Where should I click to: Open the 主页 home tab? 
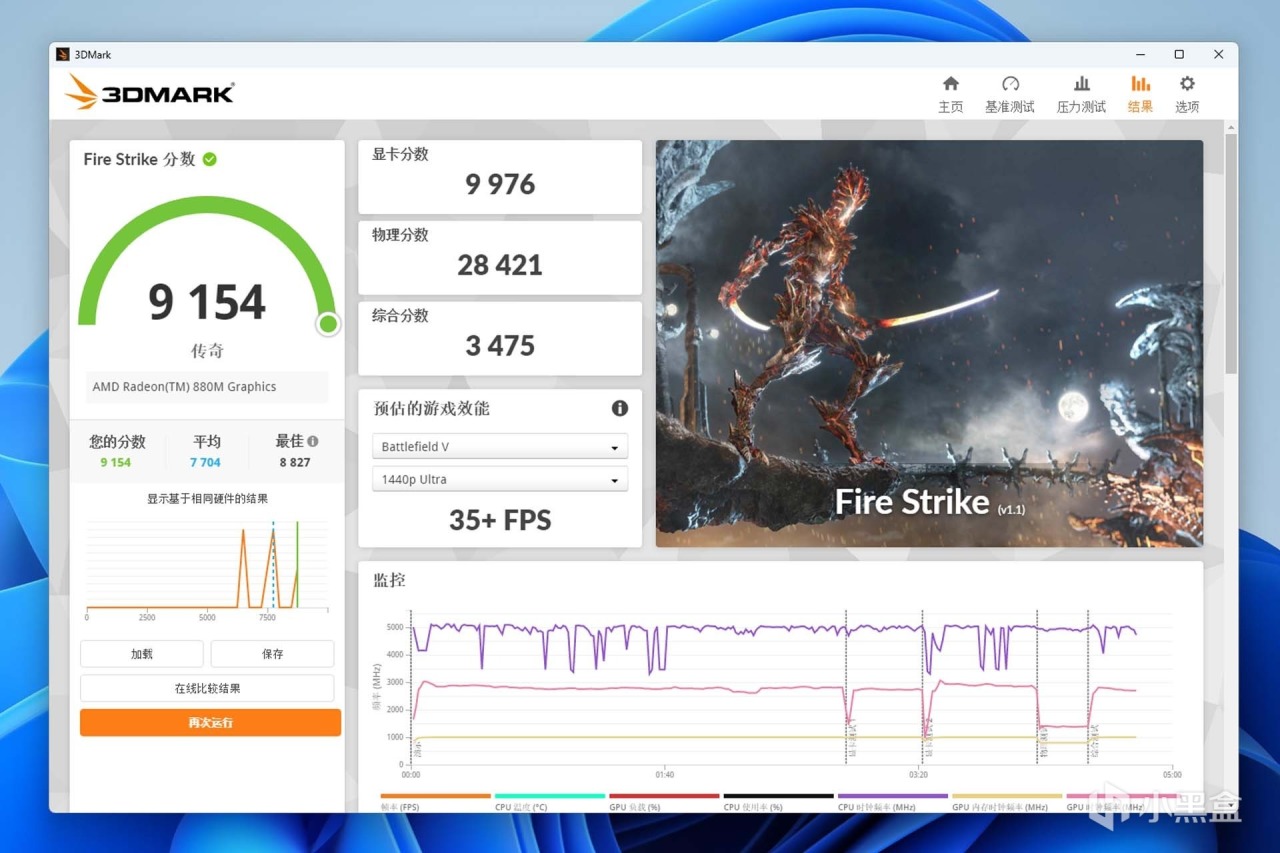[x=950, y=94]
